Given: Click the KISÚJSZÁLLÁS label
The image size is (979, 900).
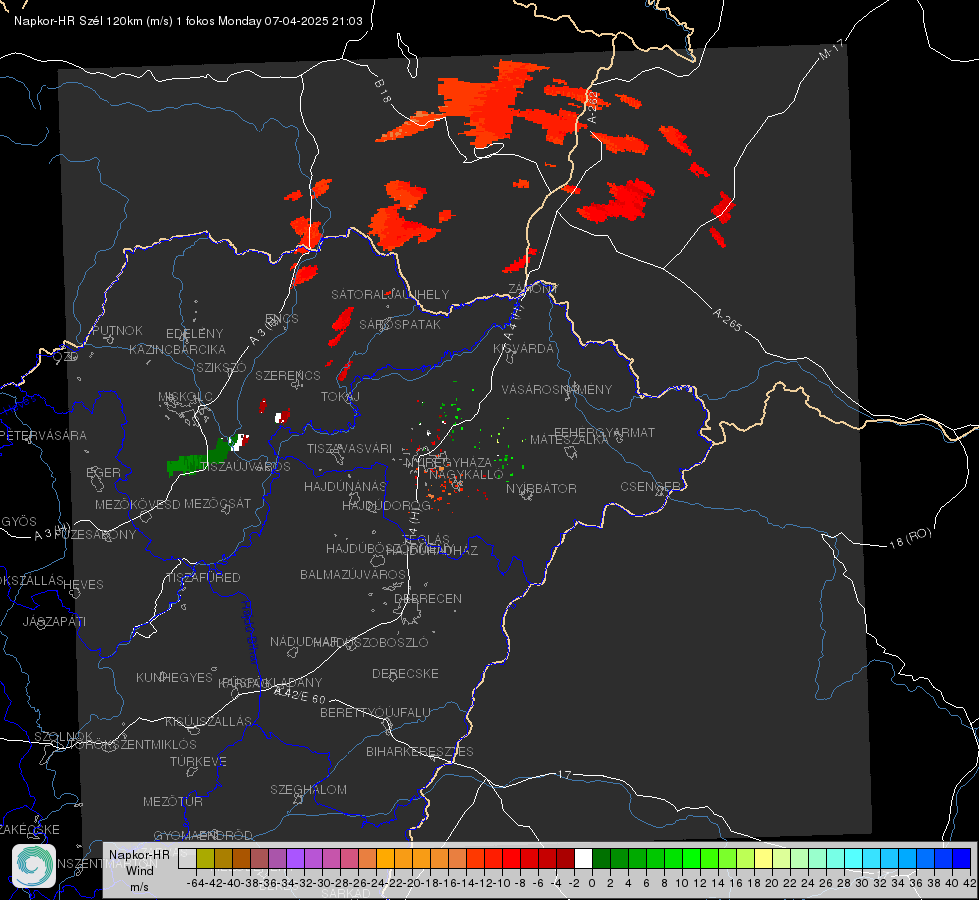Looking at the screenshot, I should coord(208,721).
